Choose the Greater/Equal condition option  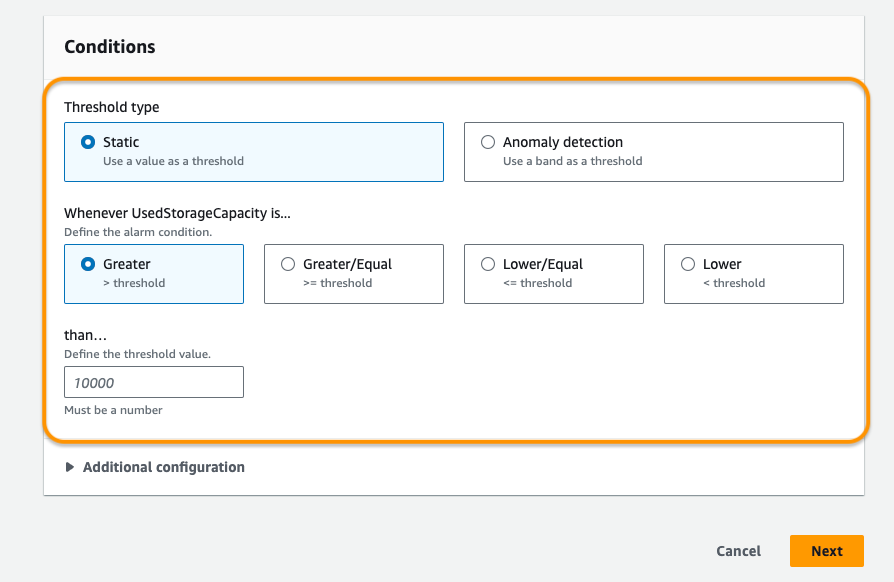(353, 274)
